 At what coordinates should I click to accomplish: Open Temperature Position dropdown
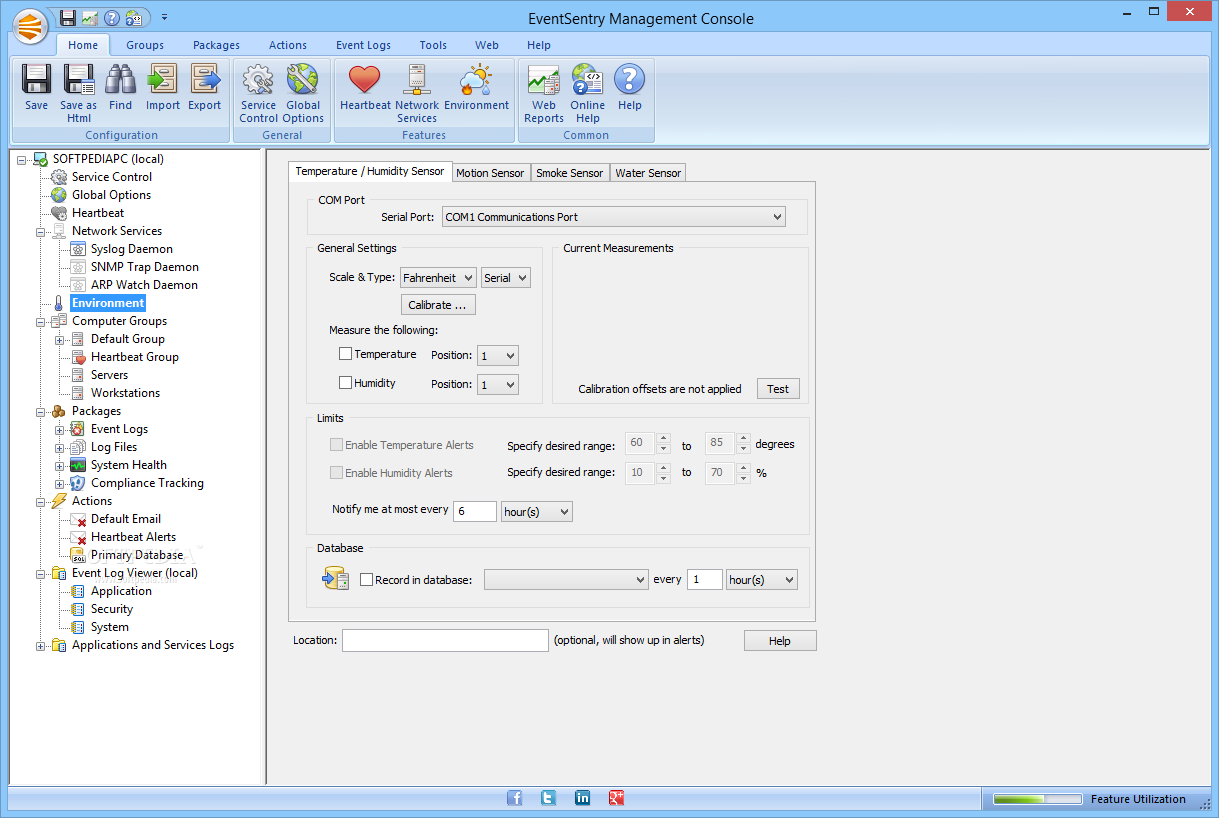[498, 355]
